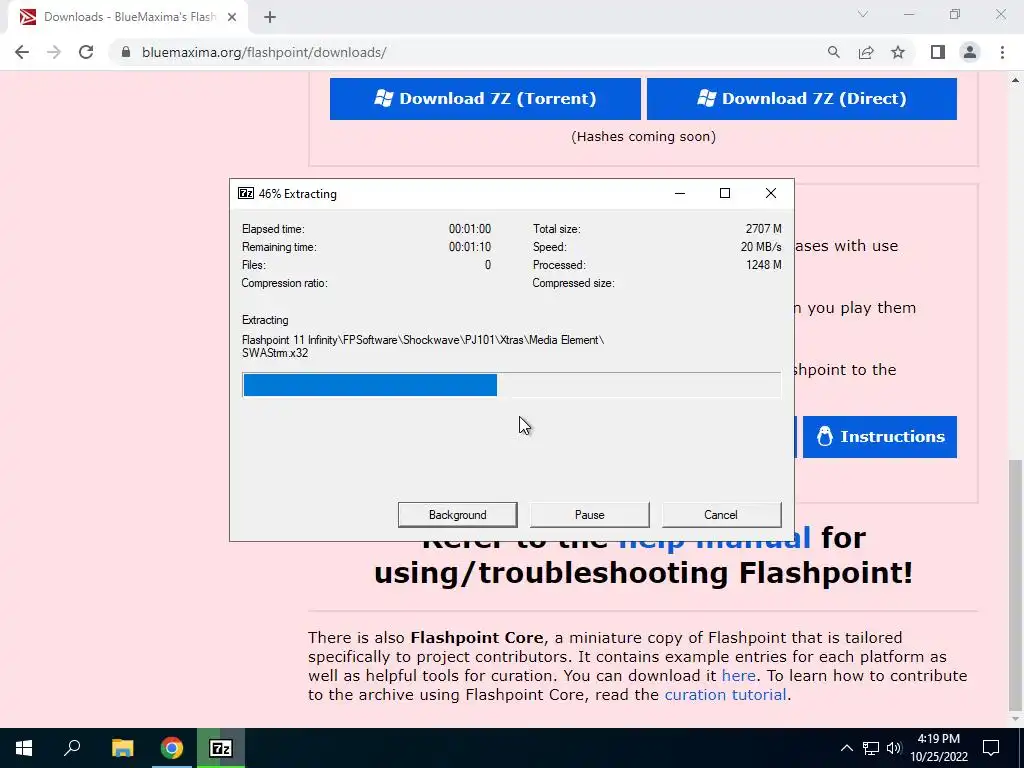Toggle Chrome side panel icon
This screenshot has height=768, width=1024.
[x=938, y=52]
